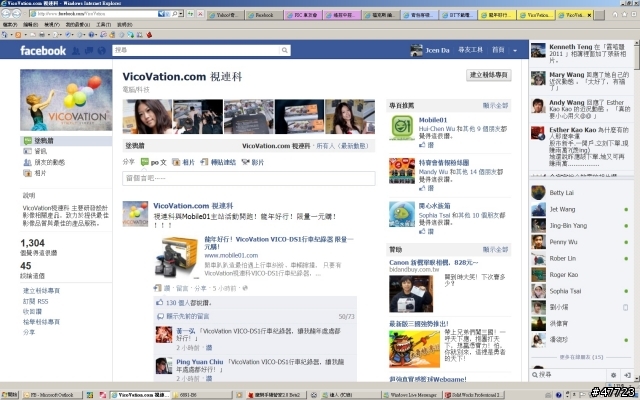The height and width of the screenshot is (400, 640).
Task: Select the 塗鴉牆 wall icon in sidebar
Action: click(27, 141)
